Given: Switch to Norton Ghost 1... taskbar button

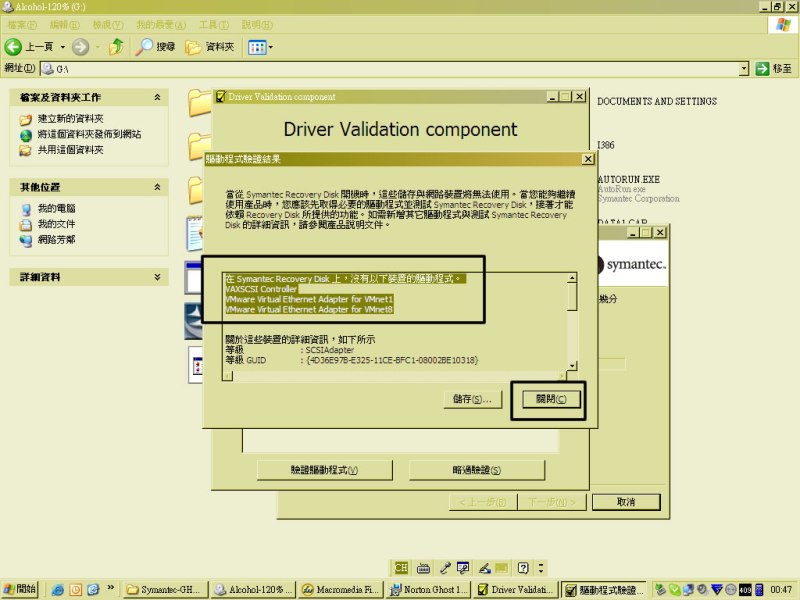Looking at the screenshot, I should pos(429,590).
